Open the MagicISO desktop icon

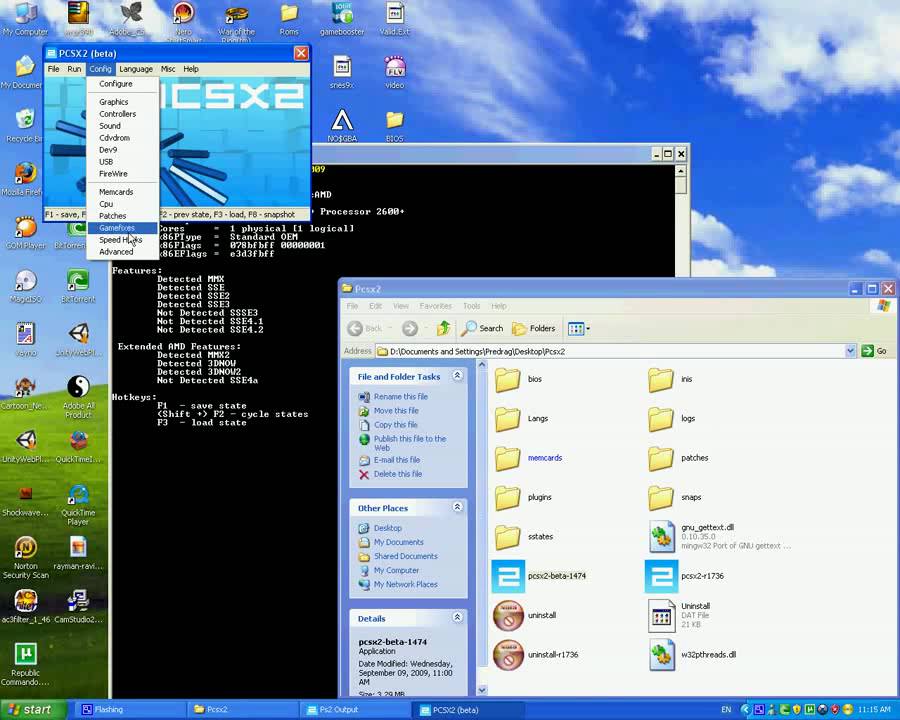26,286
